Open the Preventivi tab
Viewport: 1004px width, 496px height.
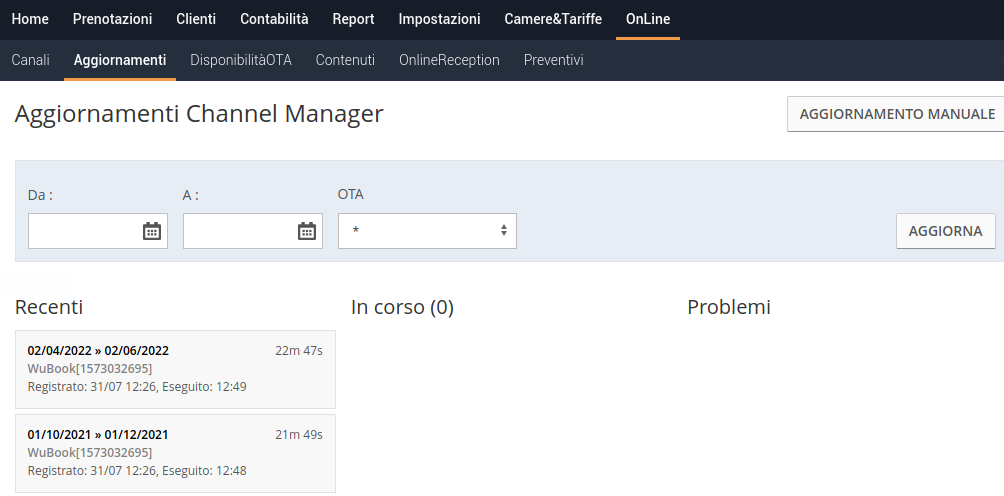pos(553,60)
